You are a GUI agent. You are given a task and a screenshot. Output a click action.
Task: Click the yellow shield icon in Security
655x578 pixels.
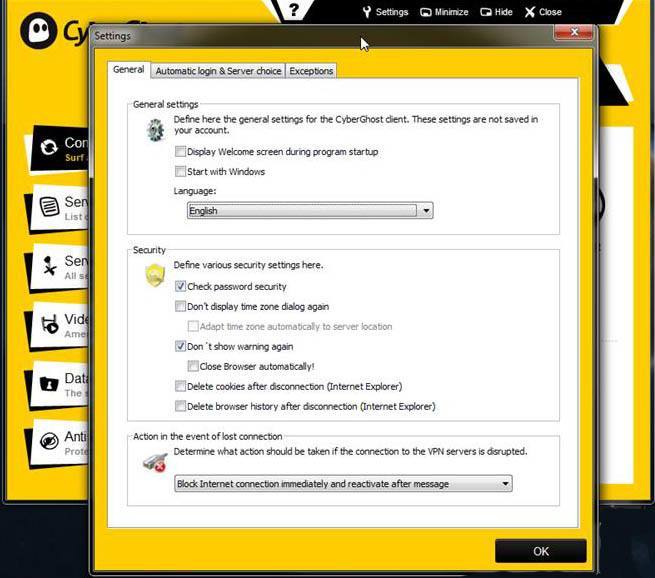155,275
